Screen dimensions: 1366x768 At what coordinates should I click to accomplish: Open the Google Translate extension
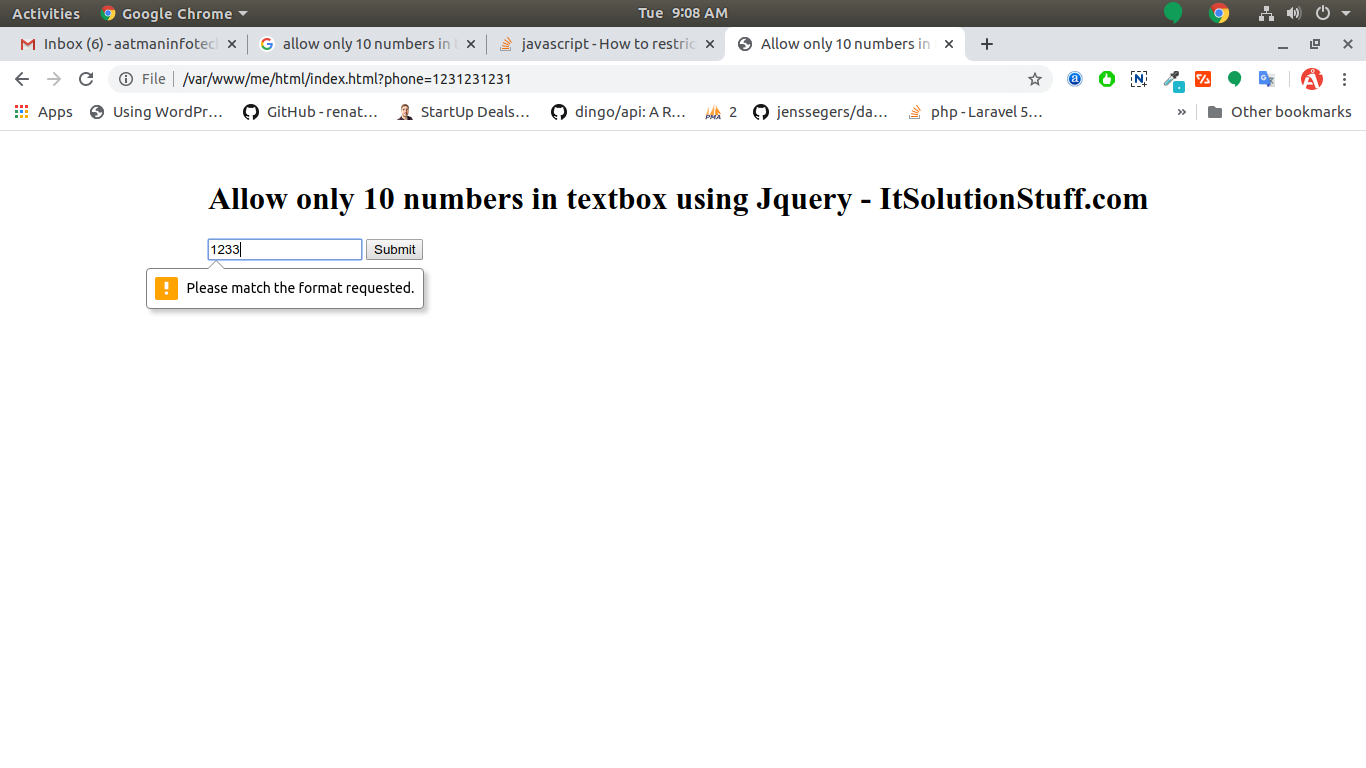[1266, 79]
